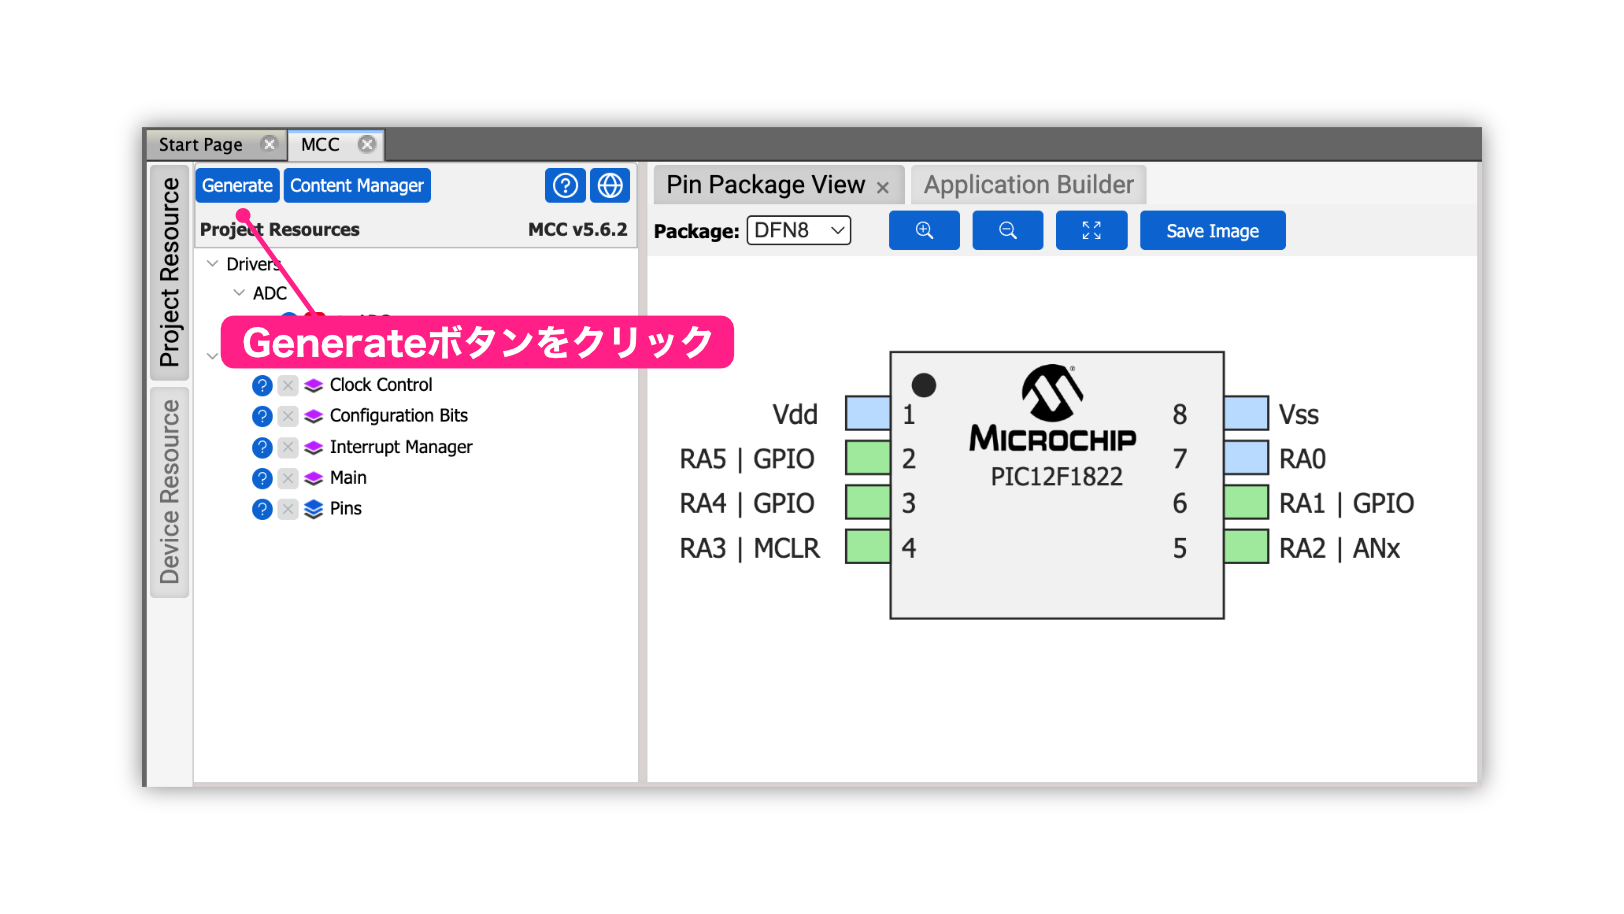Remove Clock Control with its X icon
This screenshot has height=914, width=1624.
tap(288, 386)
